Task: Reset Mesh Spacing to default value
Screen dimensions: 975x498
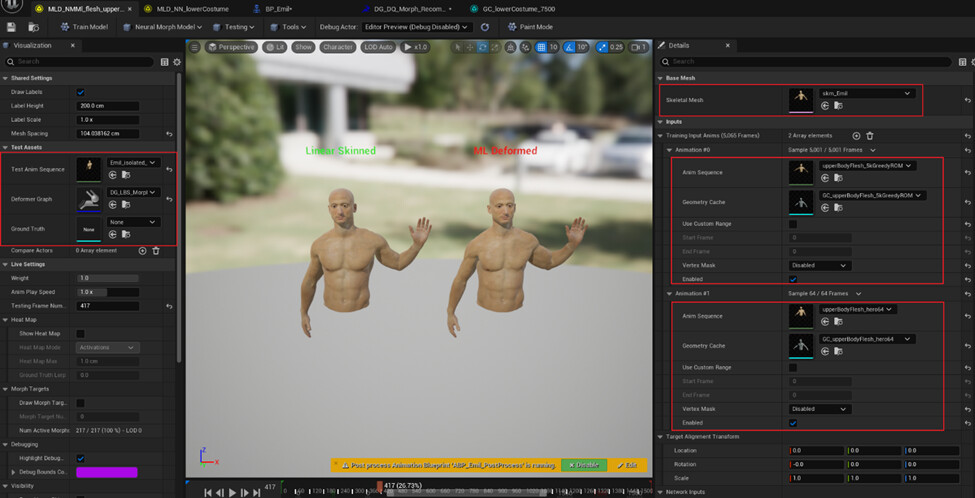Action: point(169,134)
